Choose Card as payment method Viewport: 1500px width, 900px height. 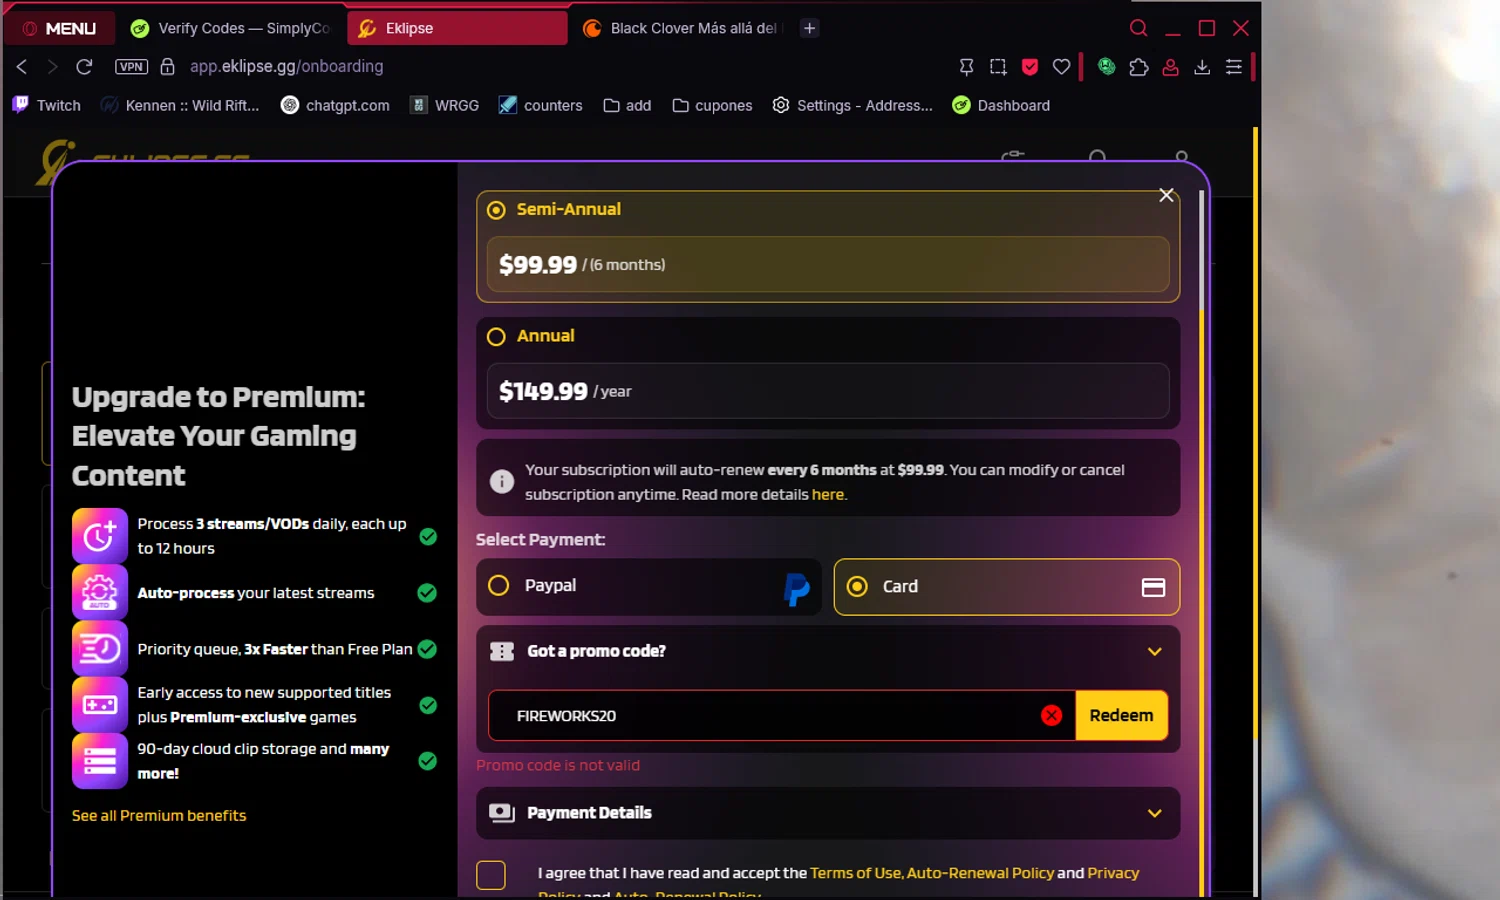[x=1007, y=587]
